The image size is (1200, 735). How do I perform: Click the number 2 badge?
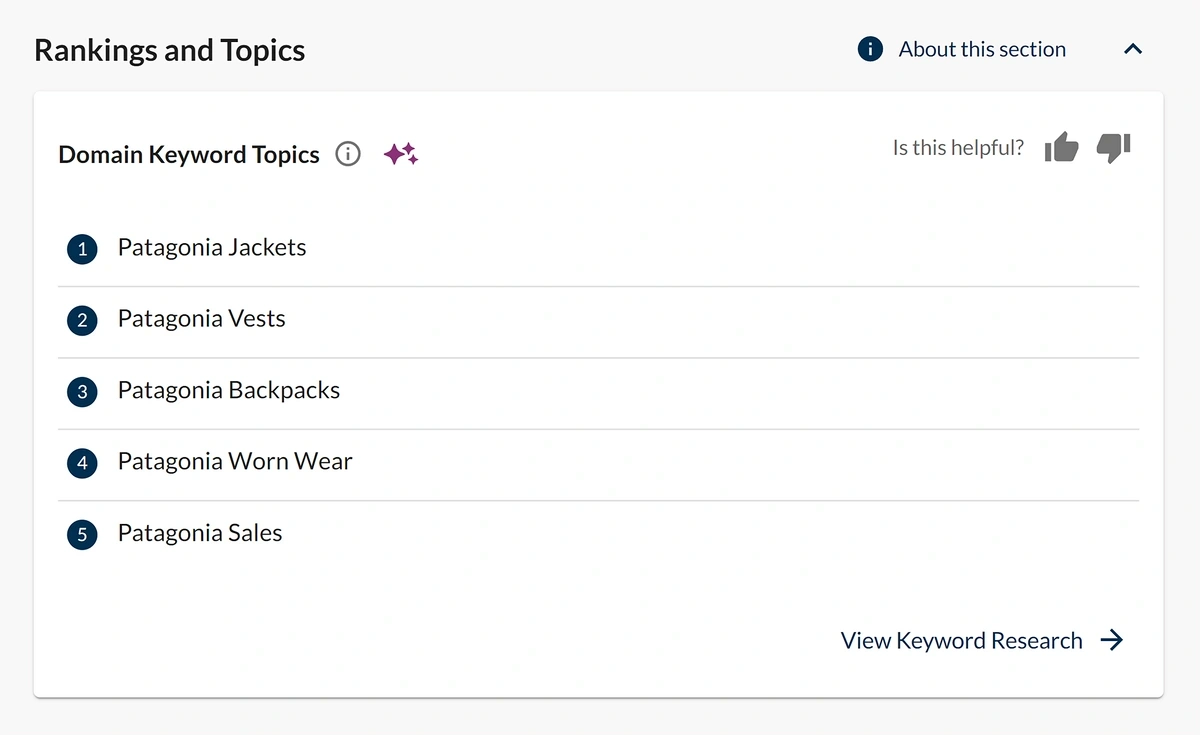coord(82,320)
